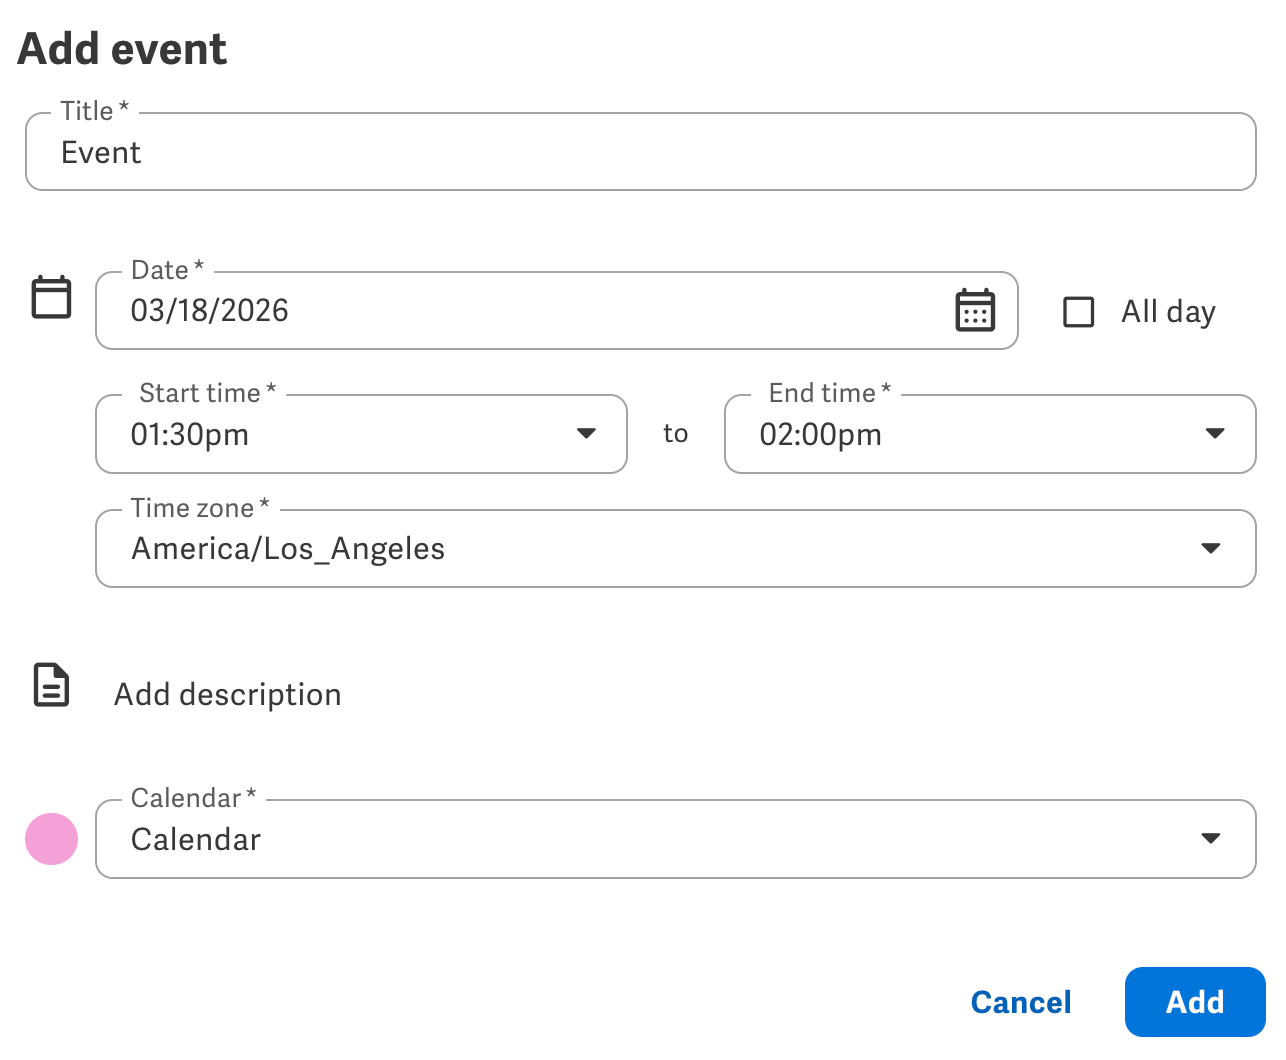Viewport: 1286px width, 1060px height.
Task: Click the Date input showing 03/18/2026
Action: click(x=557, y=311)
